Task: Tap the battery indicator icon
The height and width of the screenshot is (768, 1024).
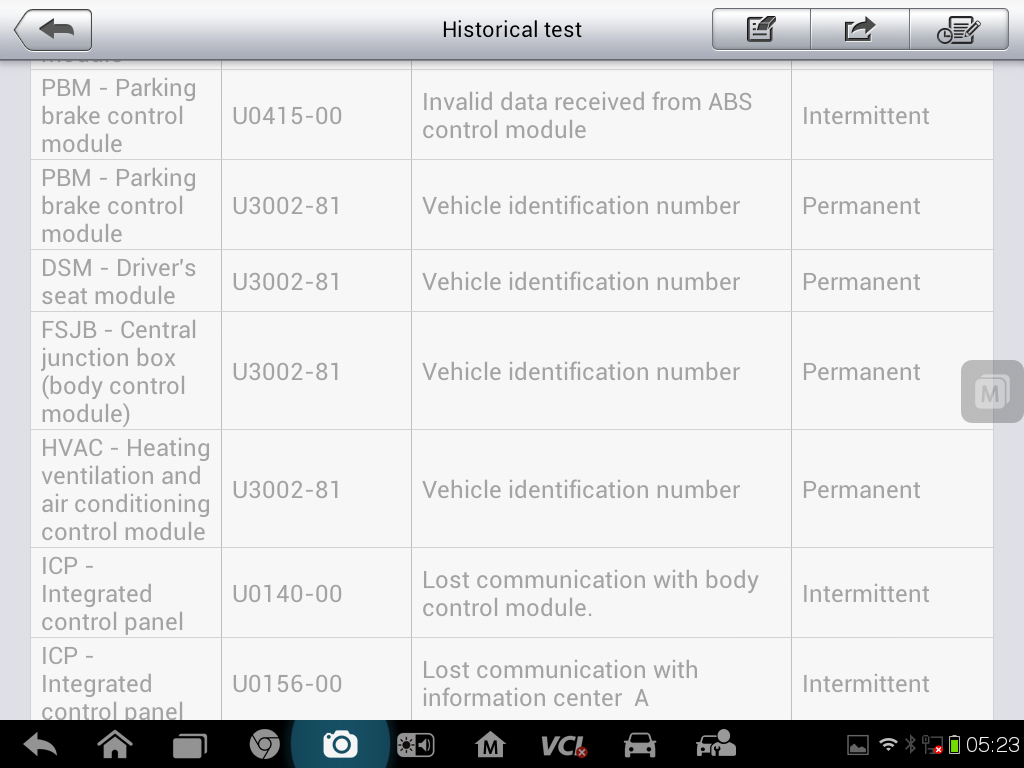Action: click(x=954, y=744)
